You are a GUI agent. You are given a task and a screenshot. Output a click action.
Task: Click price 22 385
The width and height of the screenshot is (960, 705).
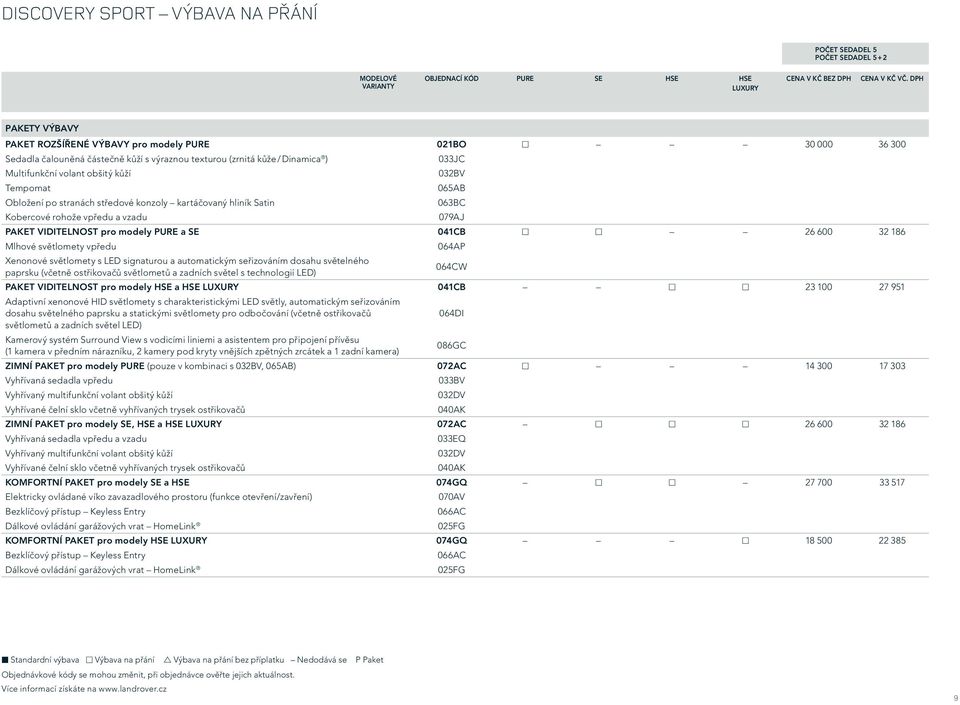tap(891, 540)
